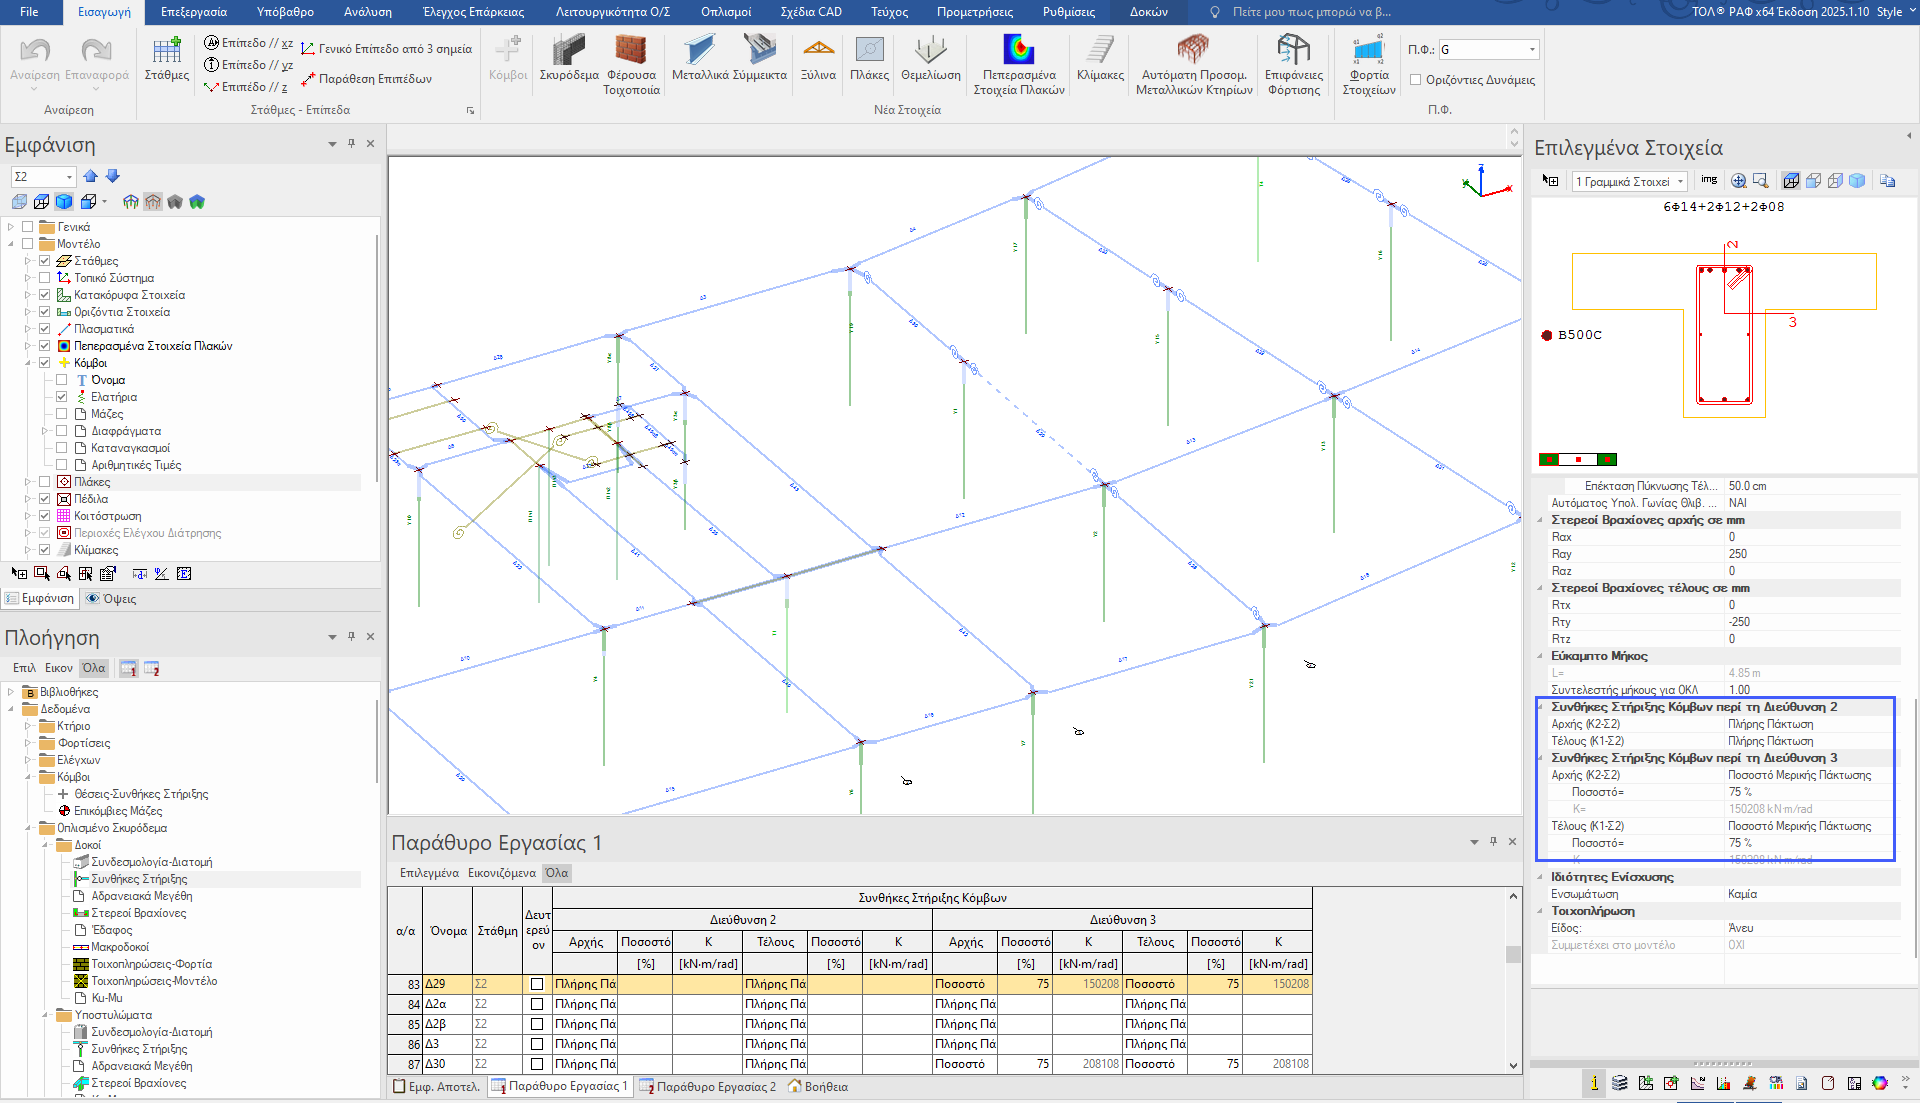Click the Σκυρόδεμα concrete elements icon

click(568, 53)
